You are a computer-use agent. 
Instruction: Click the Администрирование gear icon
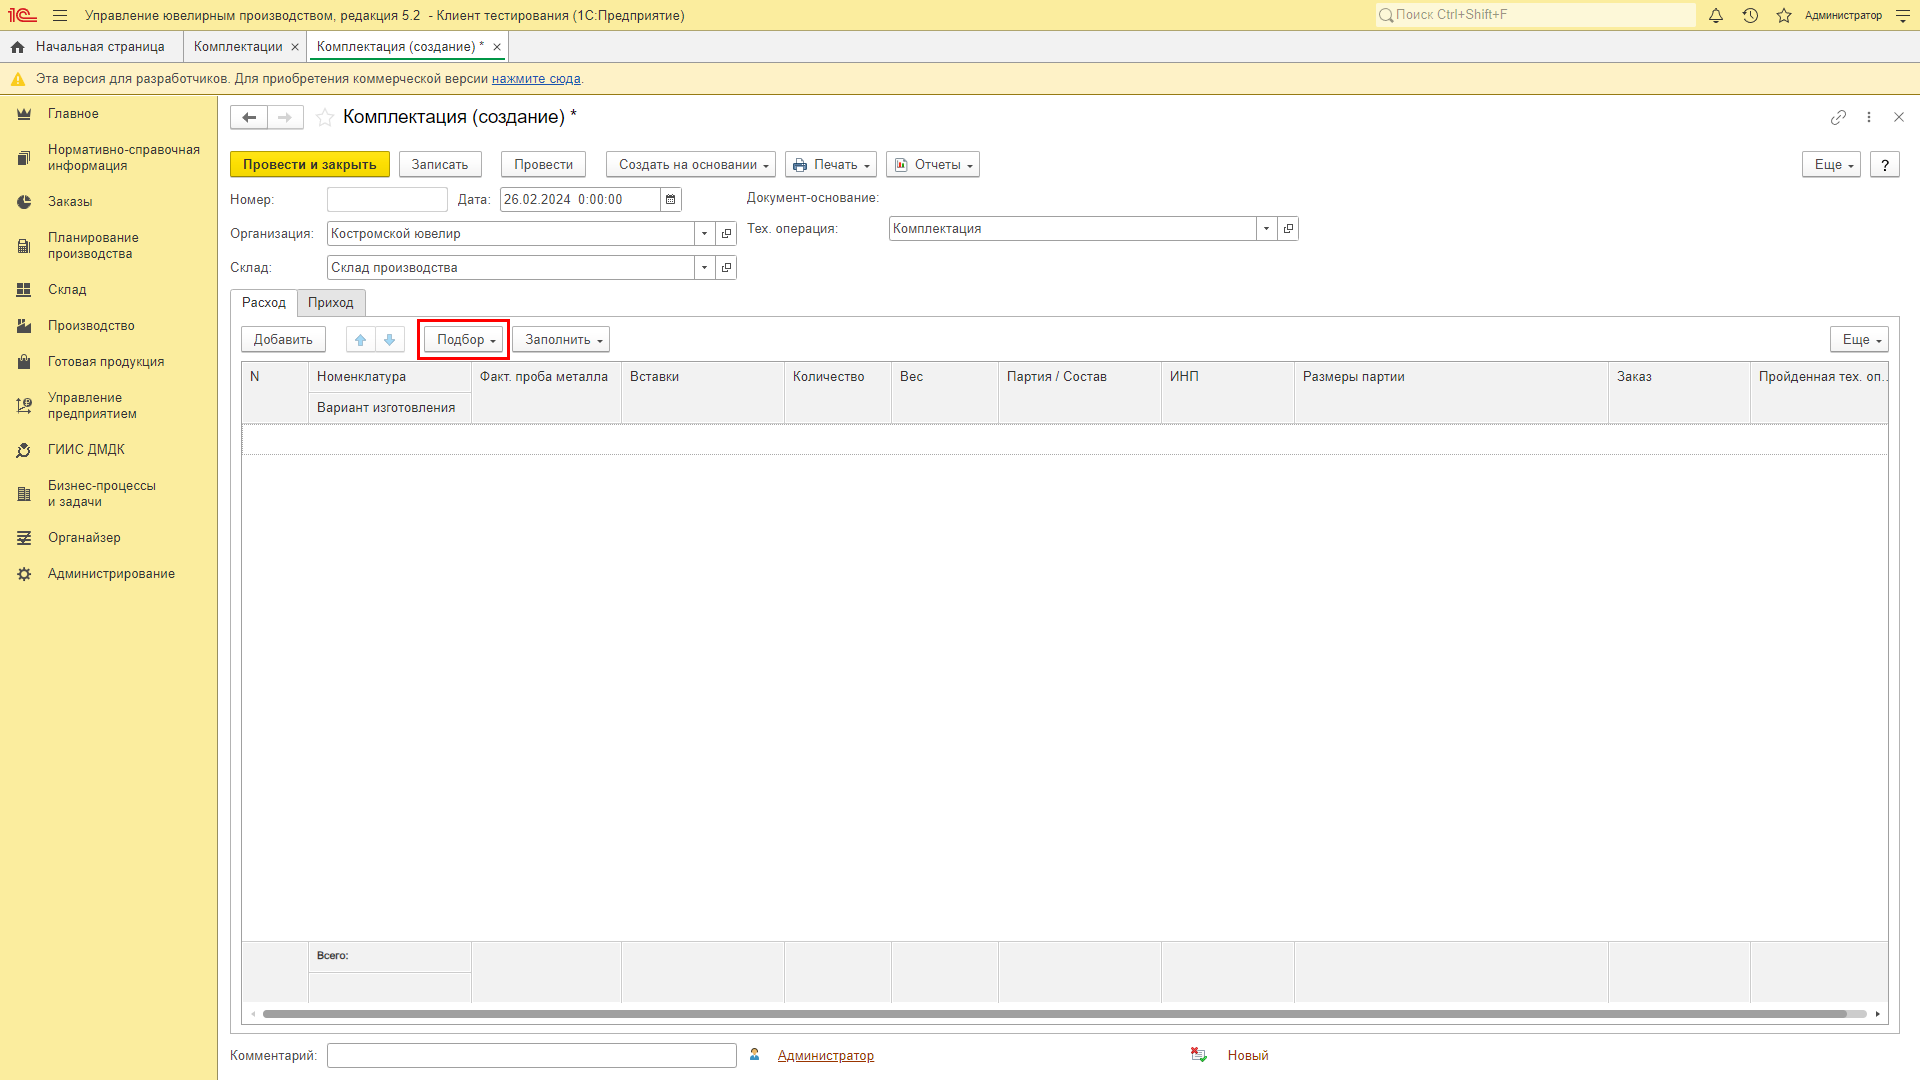point(24,574)
